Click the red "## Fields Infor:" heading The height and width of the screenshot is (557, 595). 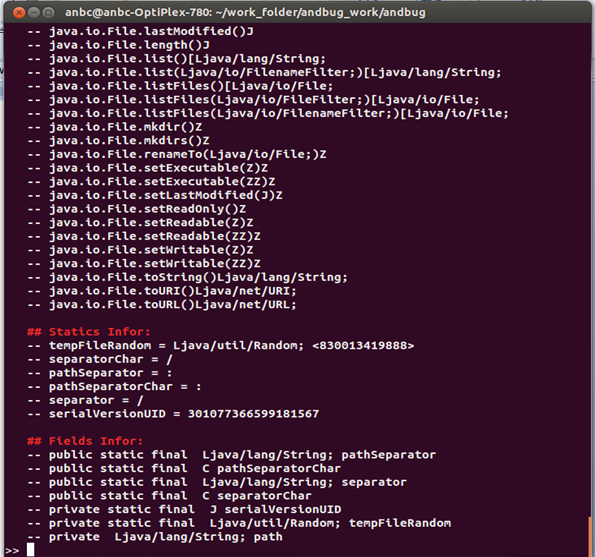85,441
